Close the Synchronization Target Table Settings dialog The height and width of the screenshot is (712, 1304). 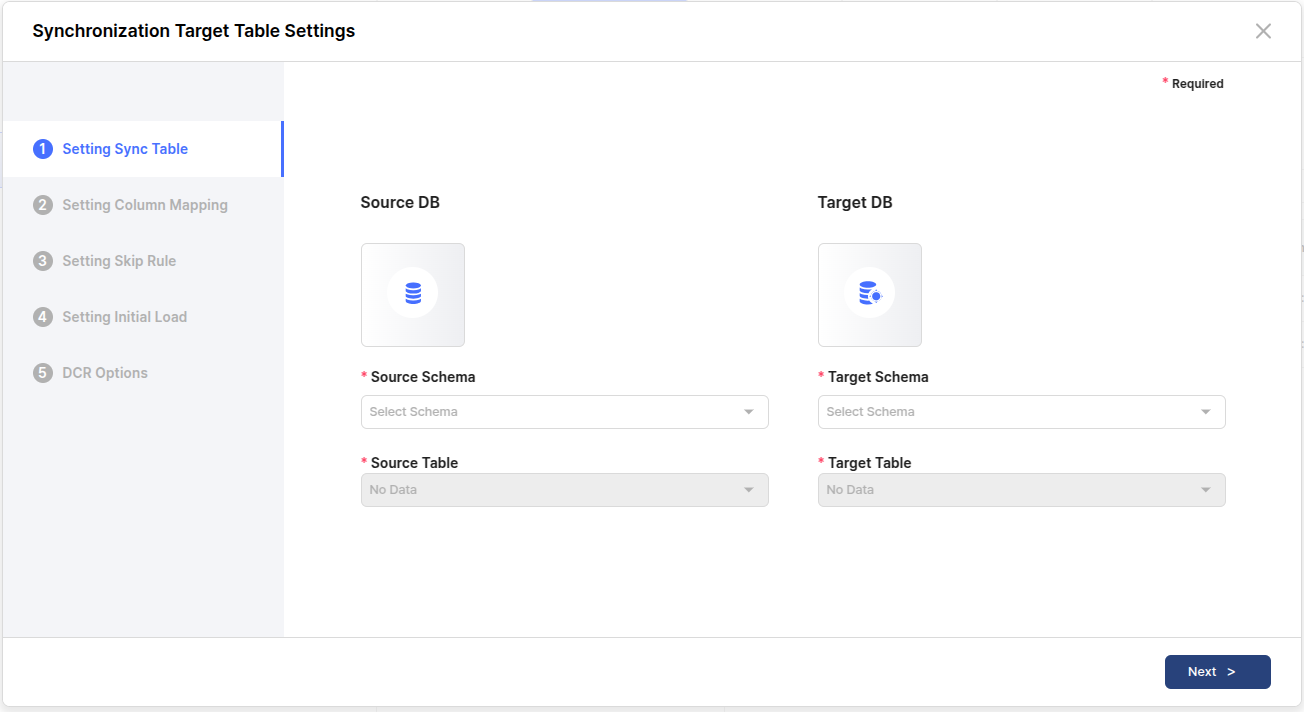pos(1263,31)
